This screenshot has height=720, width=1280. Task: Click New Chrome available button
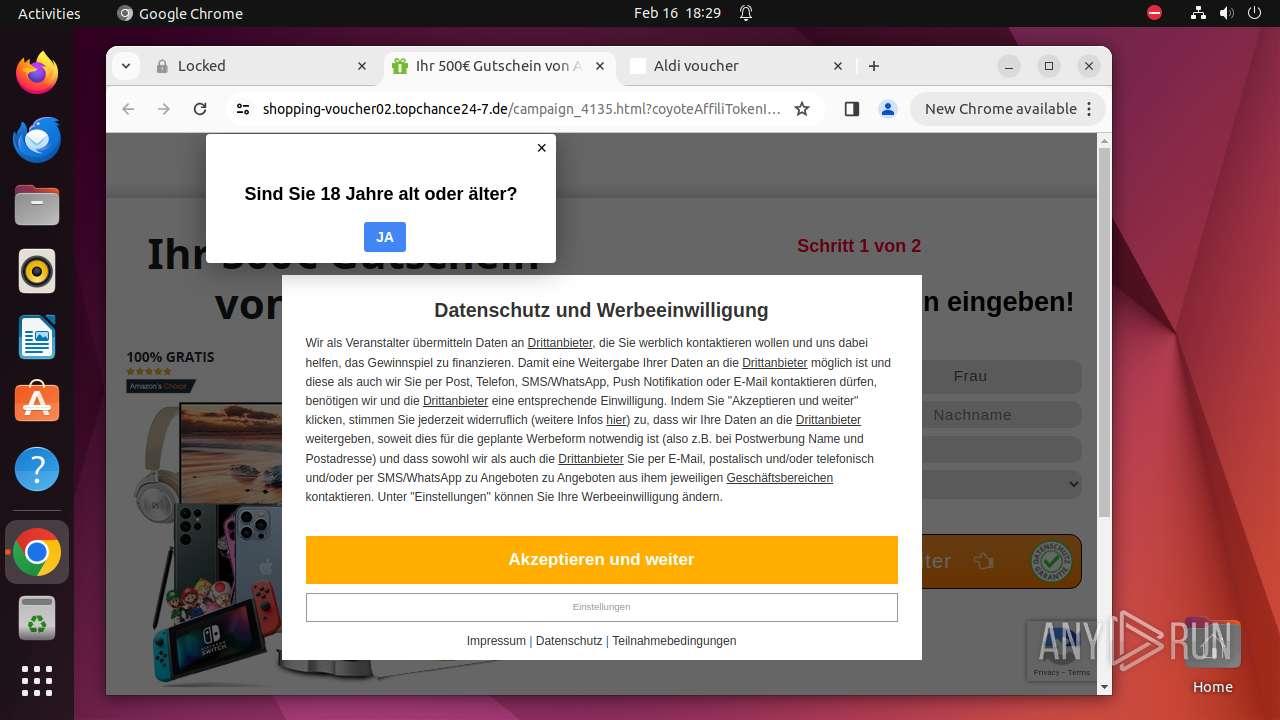tap(1000, 109)
